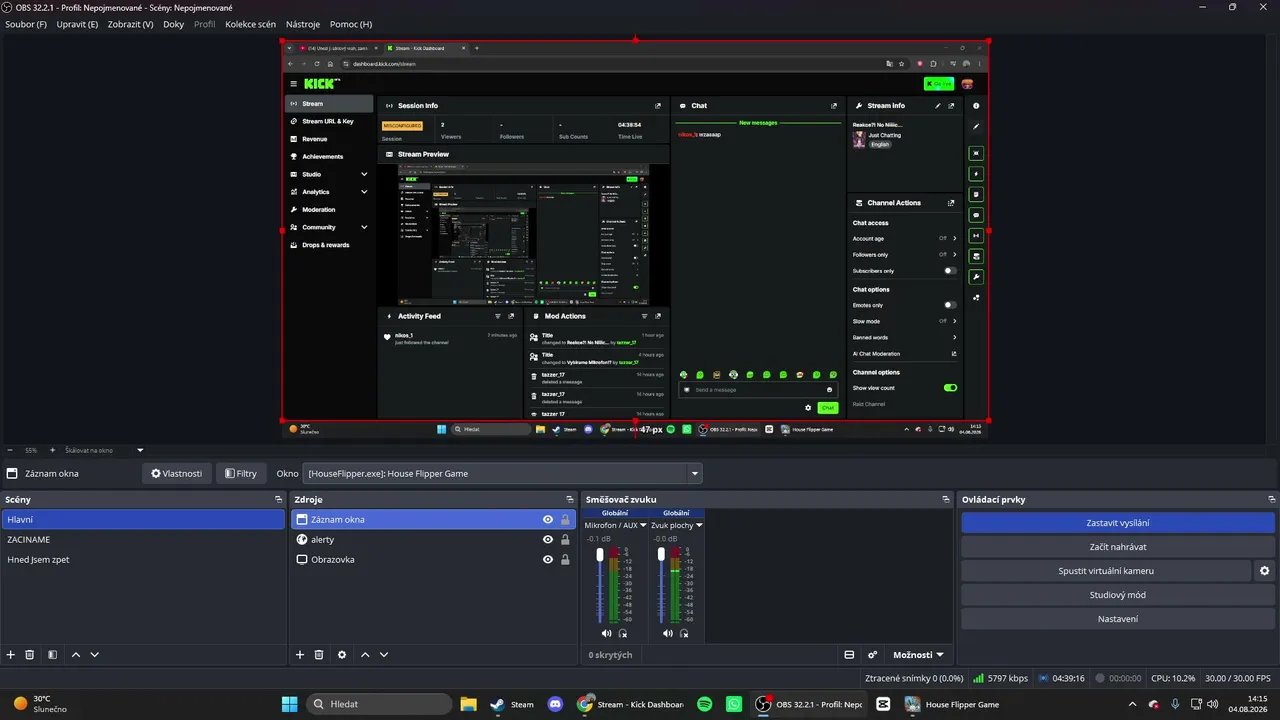Screen dimensions: 1280x720
Task: Hide the Záznam okna source
Action: tap(548, 520)
